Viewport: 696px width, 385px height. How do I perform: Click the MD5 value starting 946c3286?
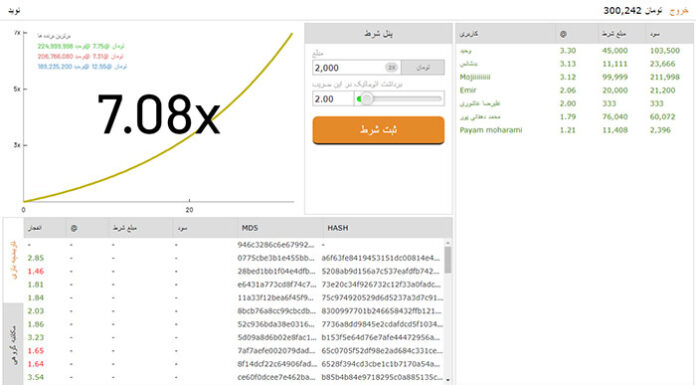pyautogui.click(x=276, y=244)
